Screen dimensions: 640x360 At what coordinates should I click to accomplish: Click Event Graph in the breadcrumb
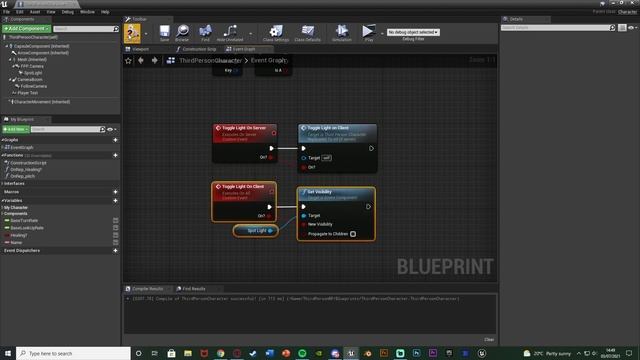coord(268,60)
